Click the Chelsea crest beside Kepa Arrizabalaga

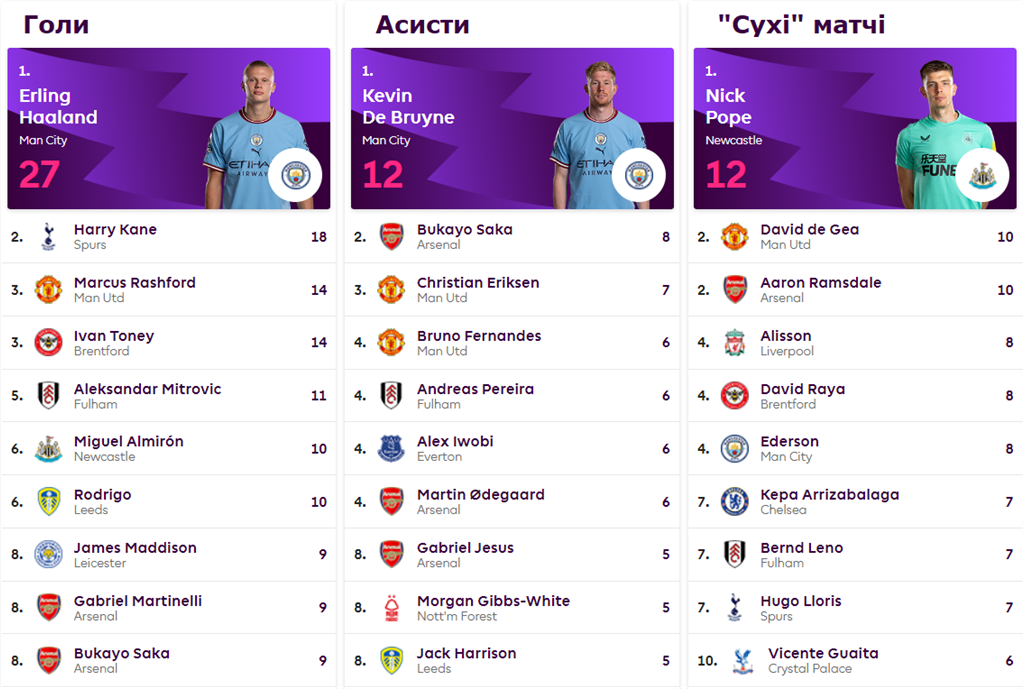735,502
